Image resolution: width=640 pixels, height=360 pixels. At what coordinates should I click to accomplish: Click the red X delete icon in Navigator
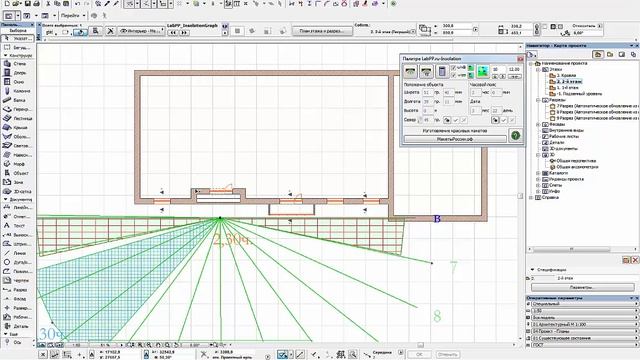point(635,260)
